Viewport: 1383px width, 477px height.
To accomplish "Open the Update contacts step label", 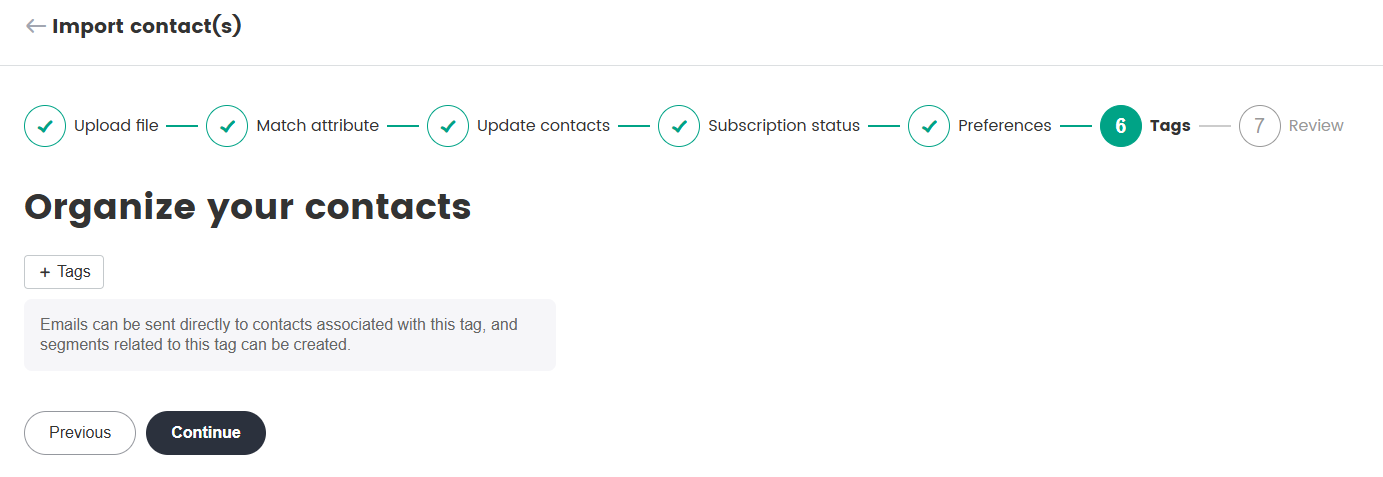I will tap(543, 126).
